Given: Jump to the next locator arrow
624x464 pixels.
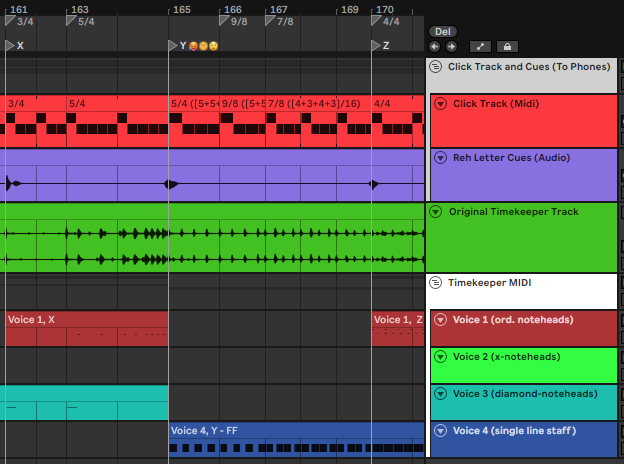Looking at the screenshot, I should [x=451, y=47].
